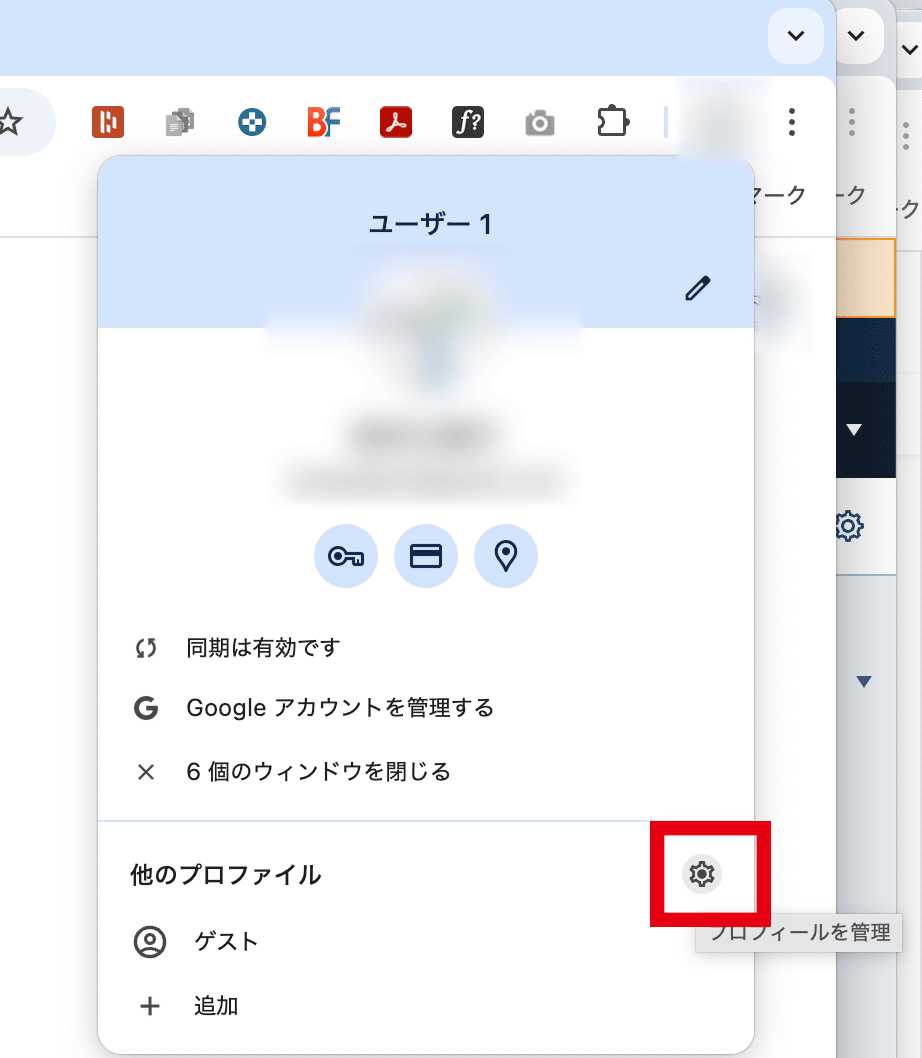This screenshot has height=1058, width=922.
Task: Open the f? font finder extension
Action: [468, 122]
